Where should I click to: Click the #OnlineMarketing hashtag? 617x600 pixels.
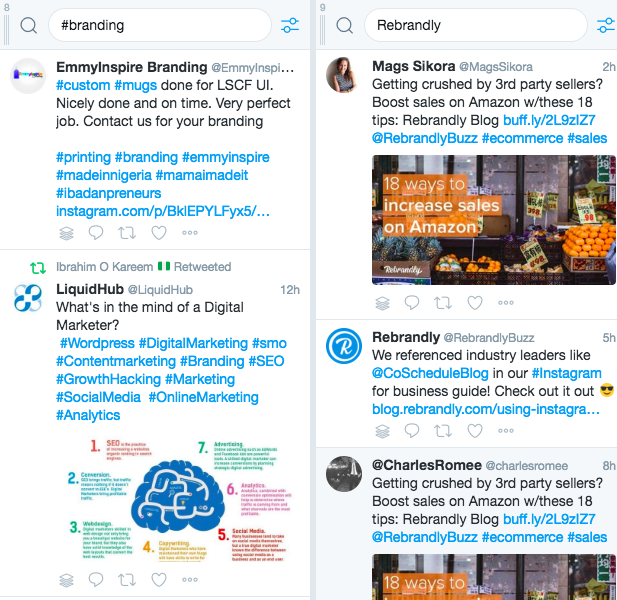click(203, 397)
